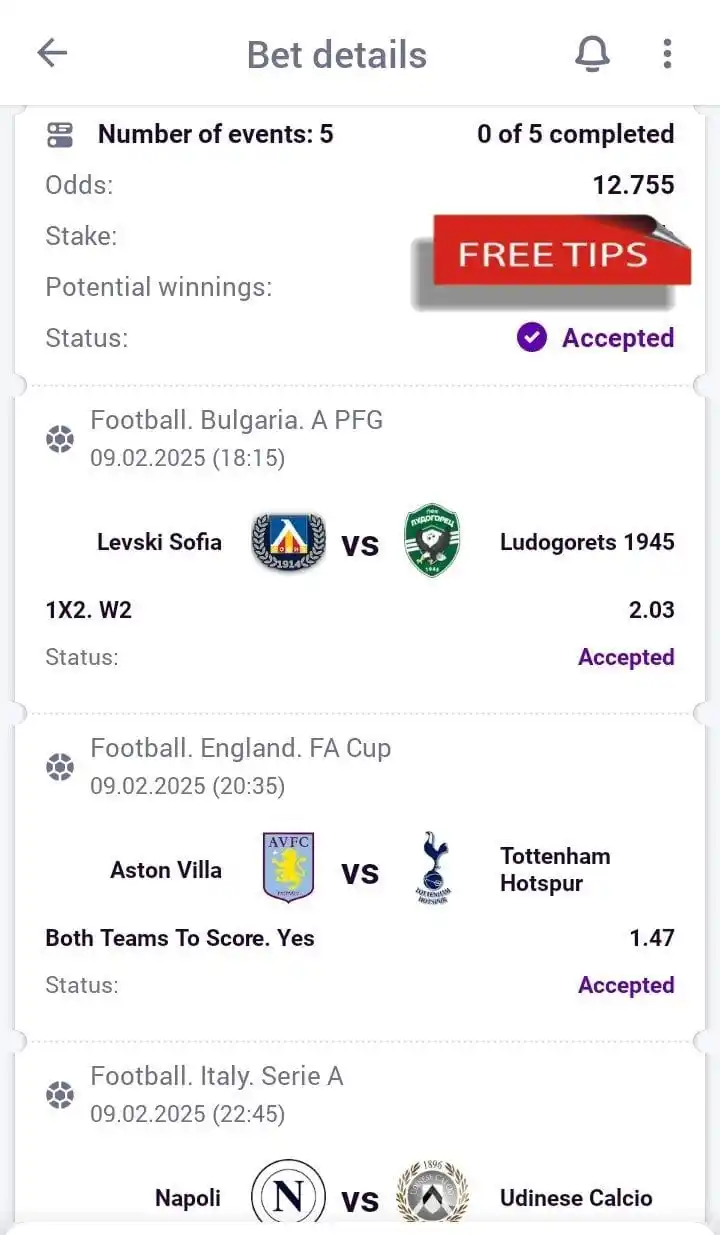Click the Napoli club logo
720x1235 pixels.
pos(288,1193)
